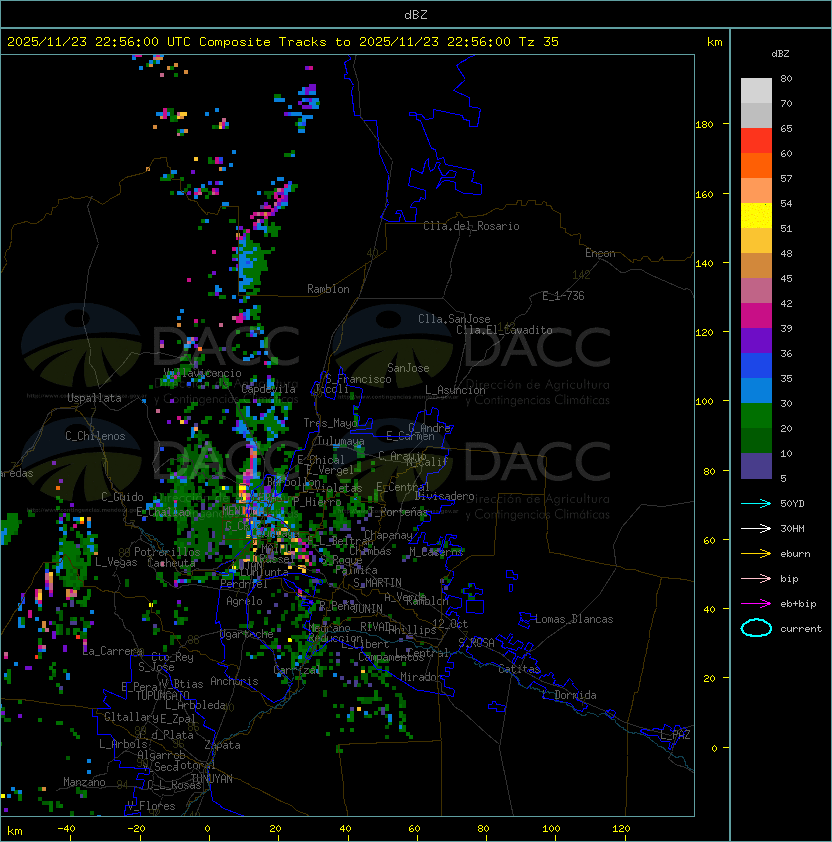Click the 'Potrerillos' map label
Image resolution: width=832 pixels, height=842 pixels.
(x=167, y=552)
